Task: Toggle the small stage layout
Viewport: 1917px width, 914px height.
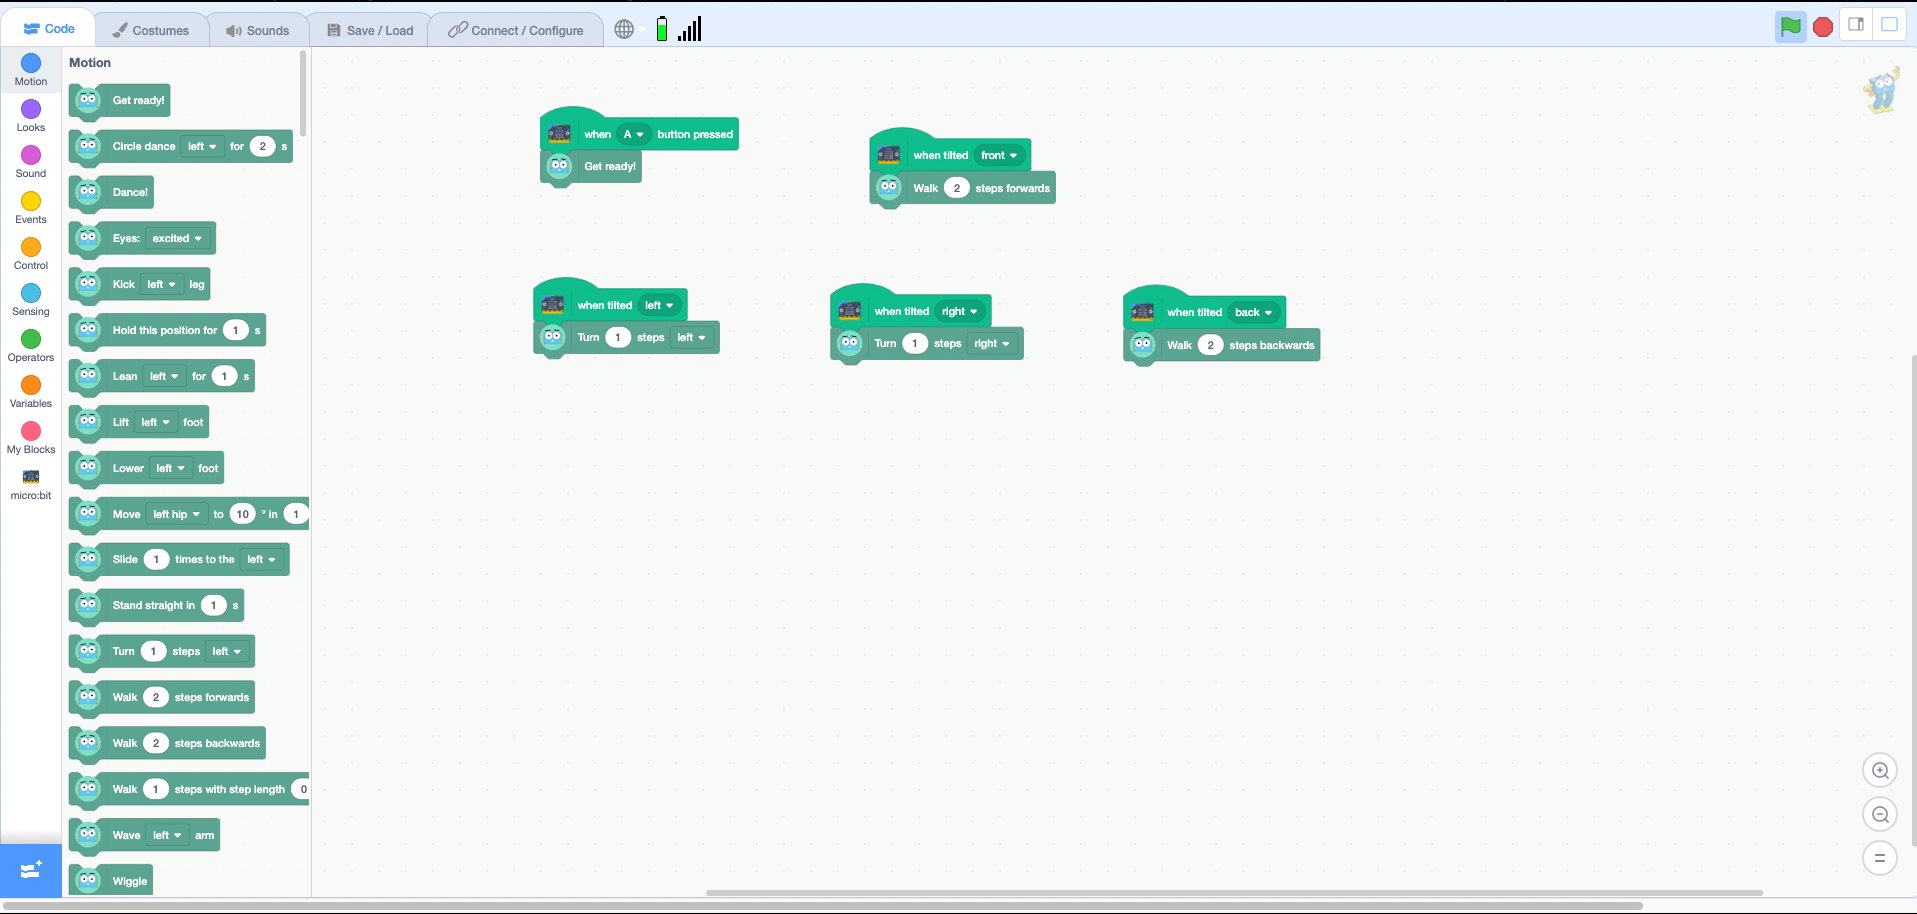Action: click(1856, 25)
